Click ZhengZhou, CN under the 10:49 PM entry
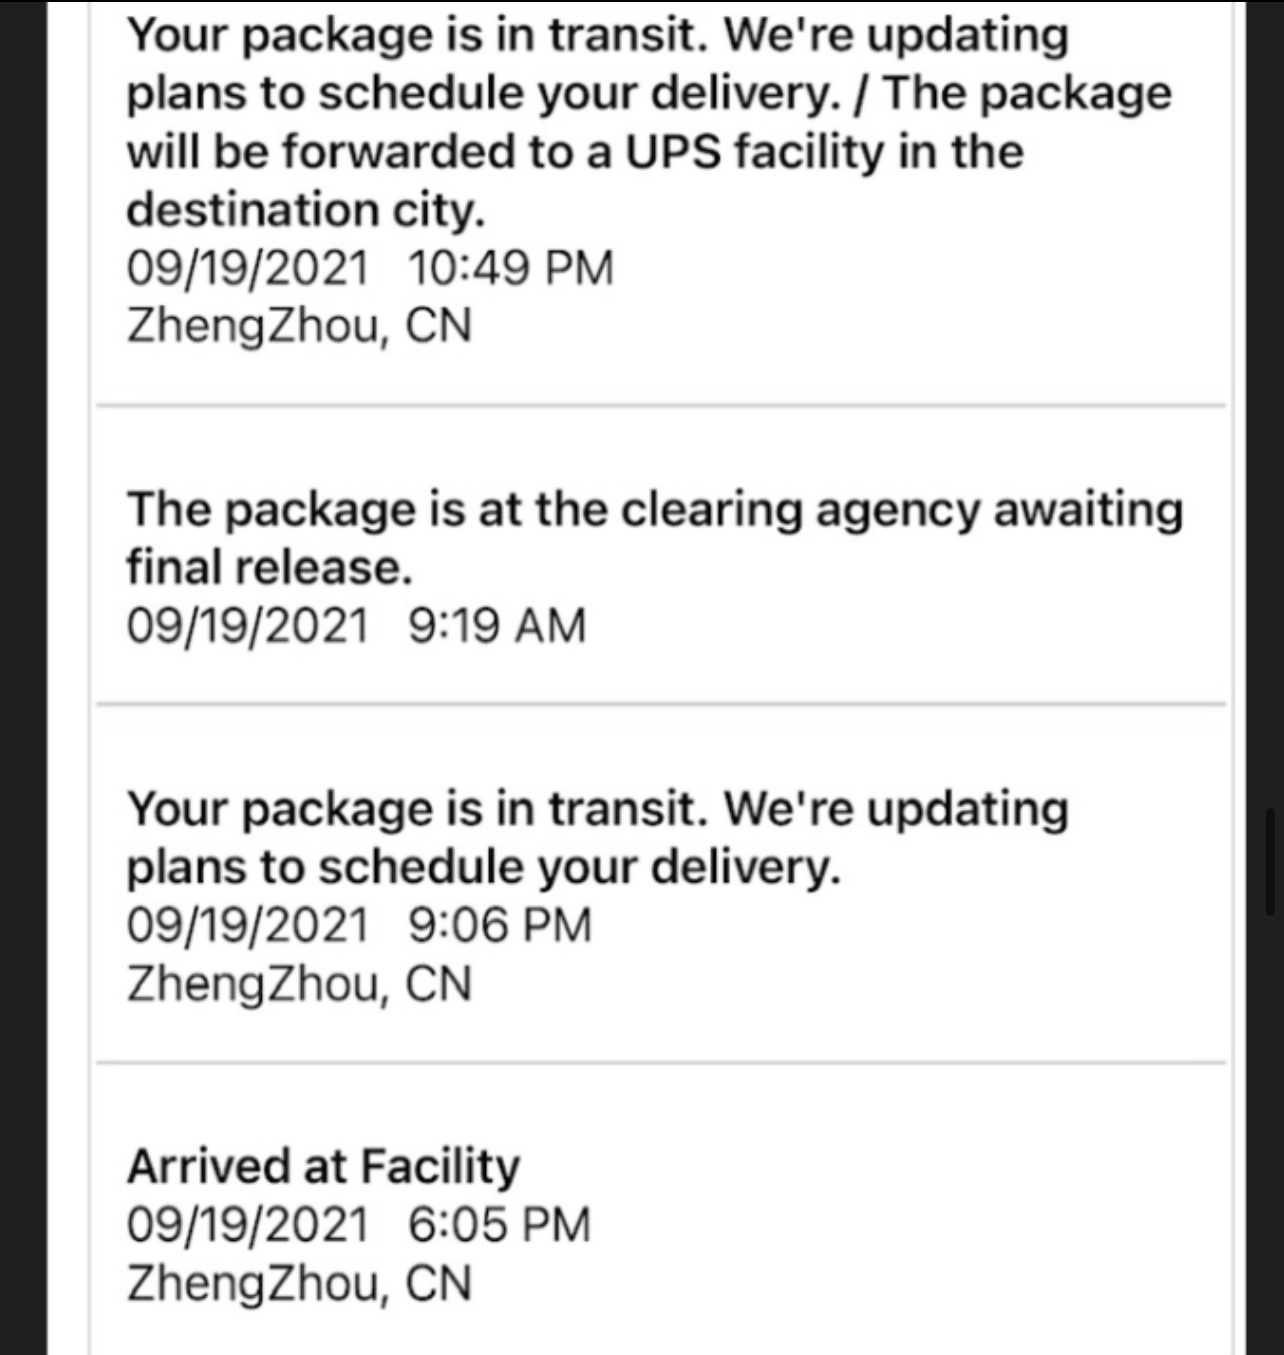This screenshot has height=1355, width=1284. pos(298,327)
